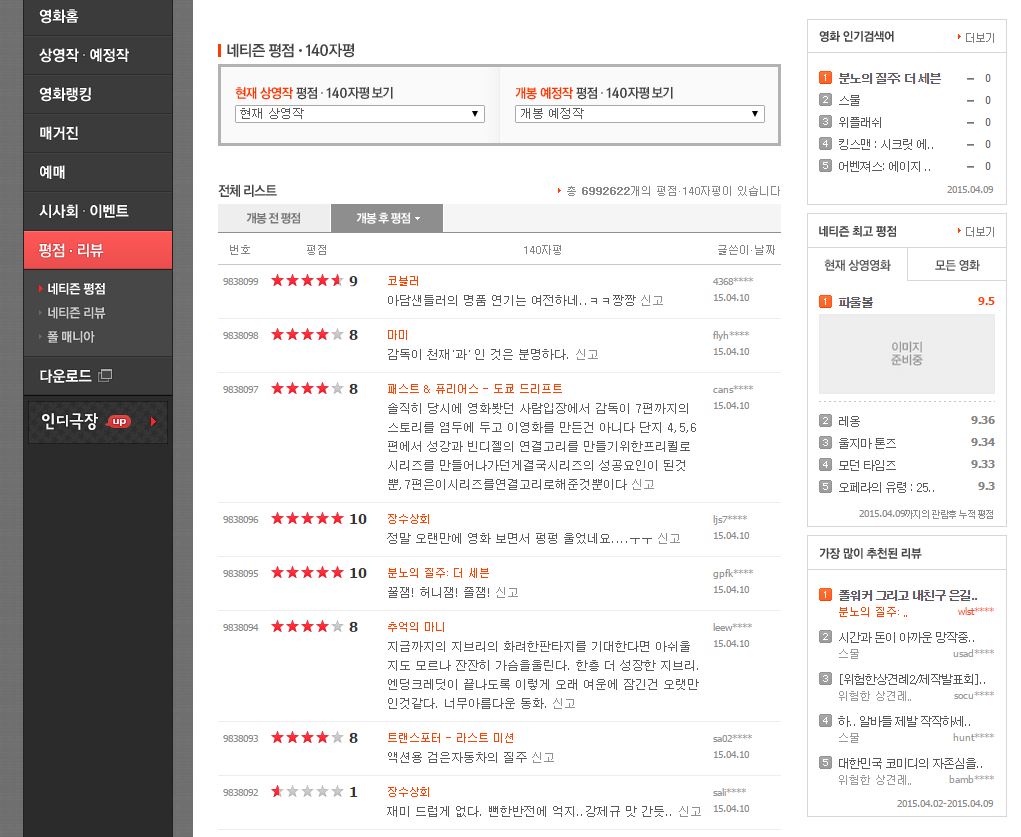The height and width of the screenshot is (837, 1021).
Task: Click 신고 on the 도쿄 드리프트 review
Action: tap(643, 485)
